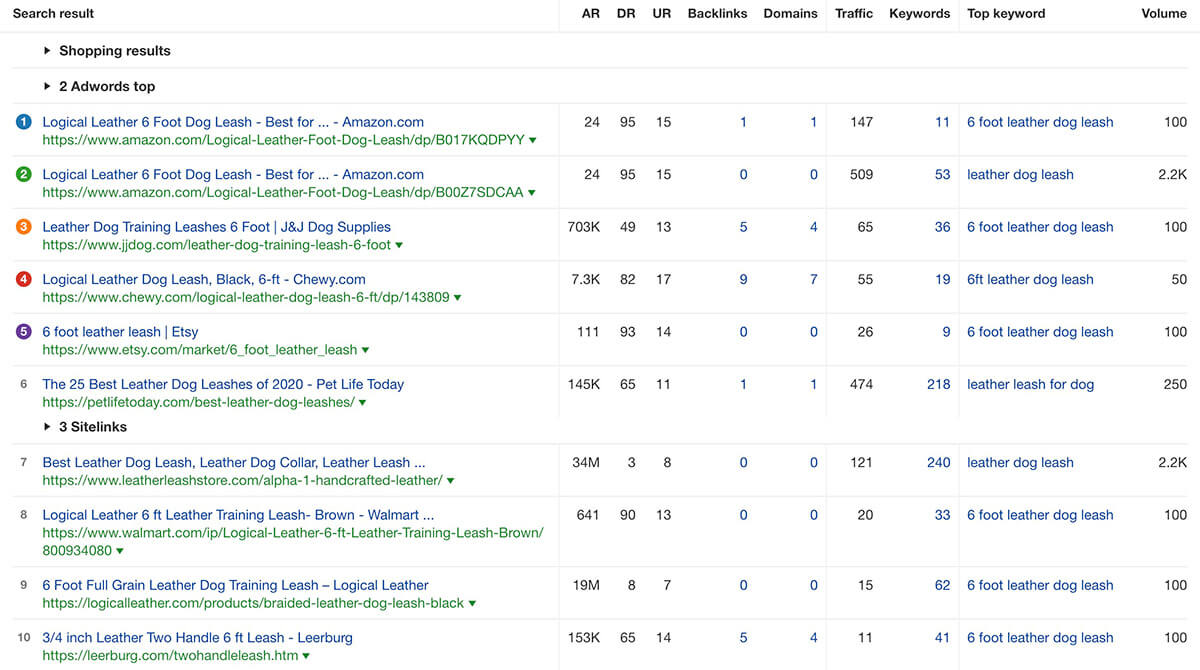
Task: Click traffic value 509 in second Amazon row
Action: [861, 174]
